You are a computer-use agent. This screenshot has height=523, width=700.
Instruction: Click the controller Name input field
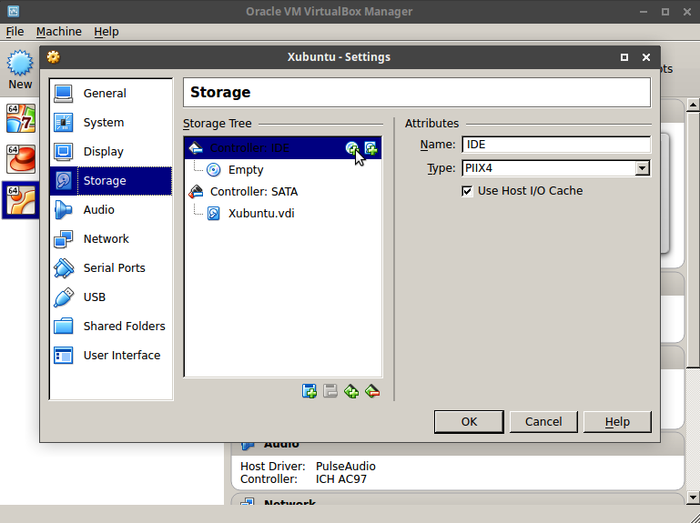[556, 145]
